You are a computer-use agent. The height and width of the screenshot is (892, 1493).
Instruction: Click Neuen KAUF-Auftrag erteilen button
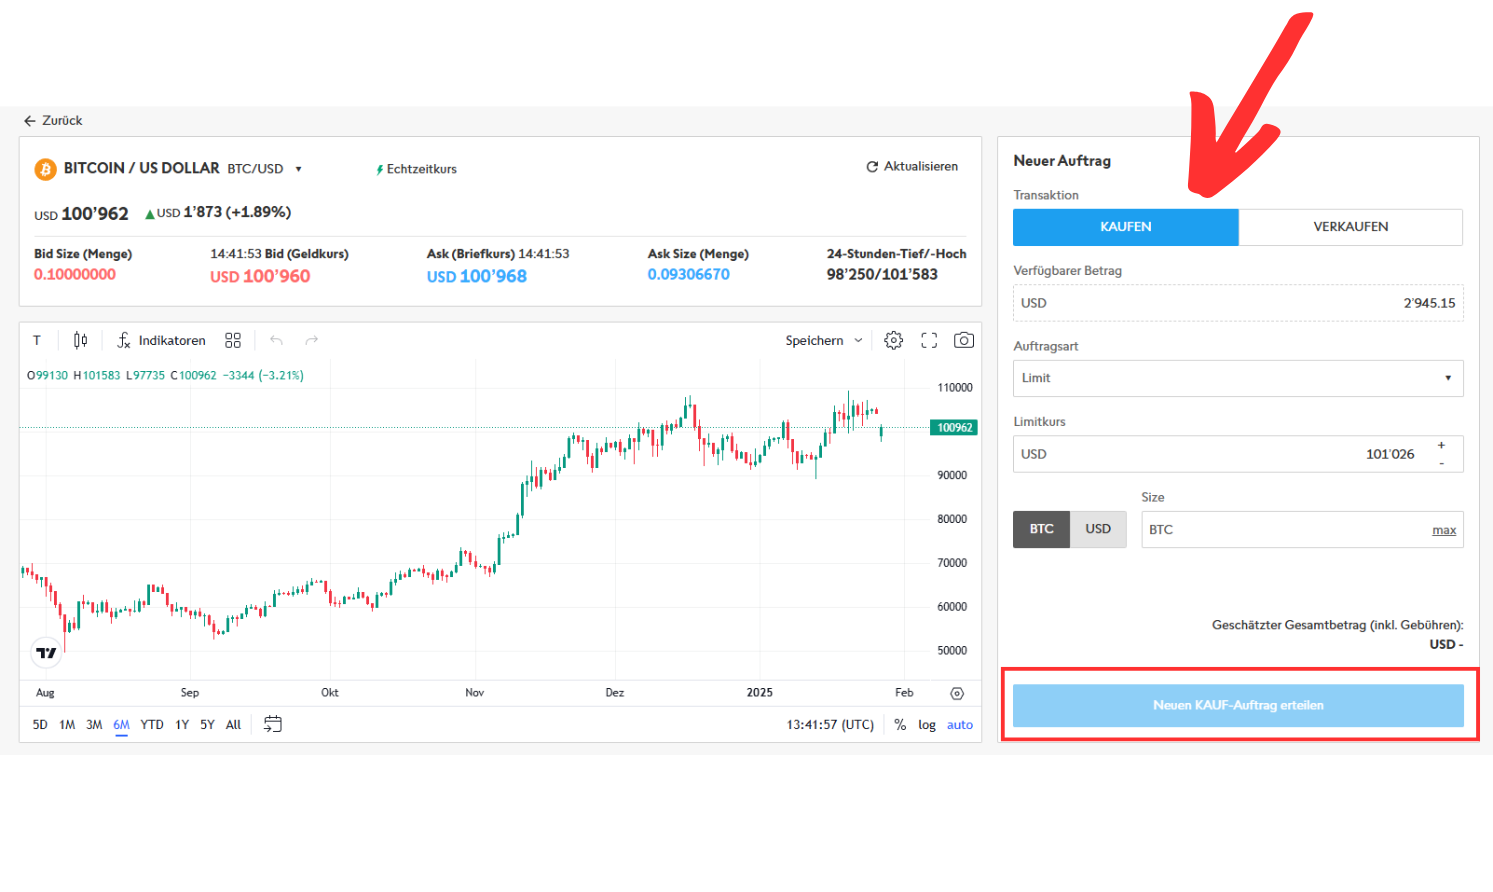coord(1238,705)
